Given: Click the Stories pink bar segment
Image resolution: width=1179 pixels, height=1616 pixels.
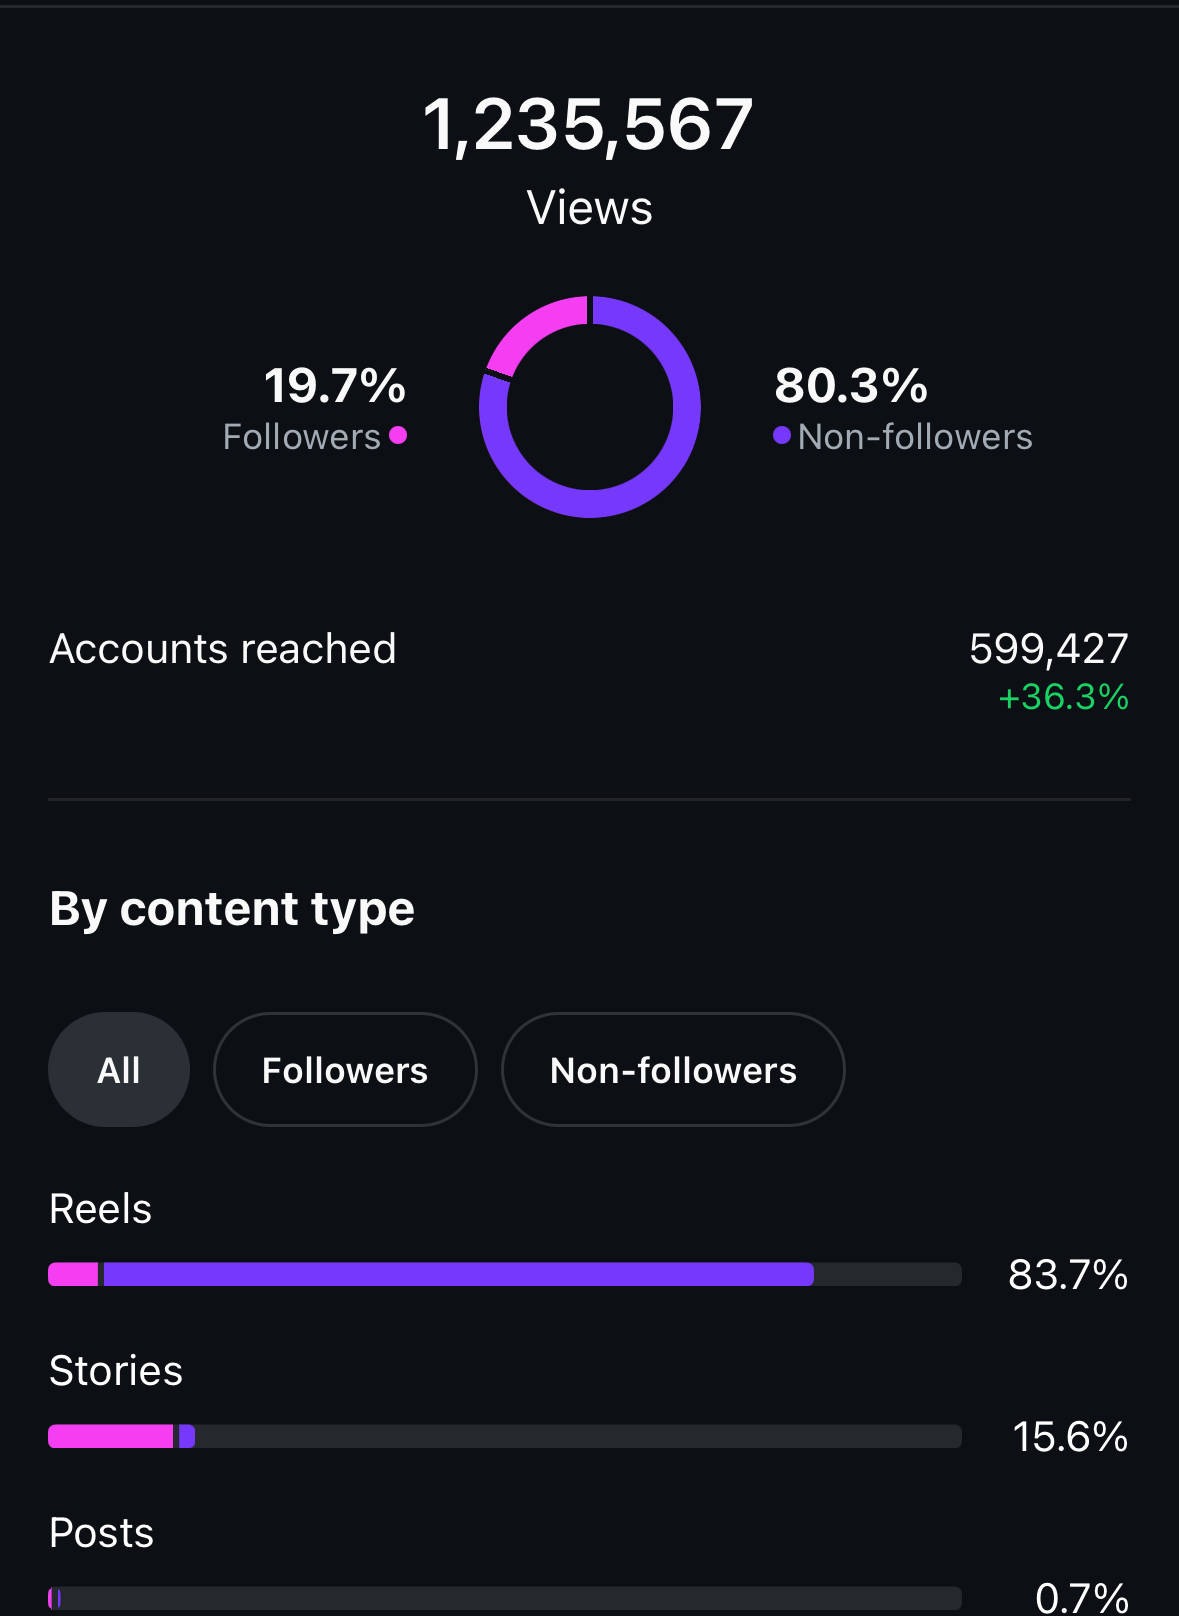Looking at the screenshot, I should coord(110,1436).
